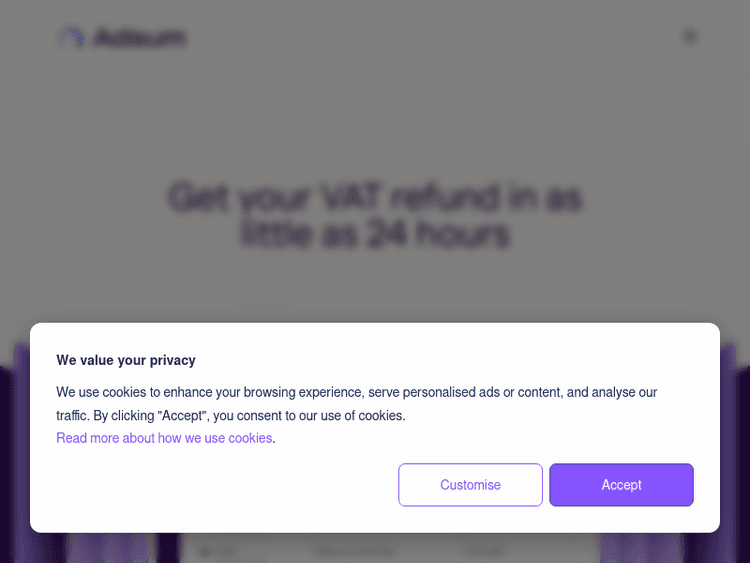
Task: Click the "We value your privacy" heading
Action: click(x=126, y=360)
